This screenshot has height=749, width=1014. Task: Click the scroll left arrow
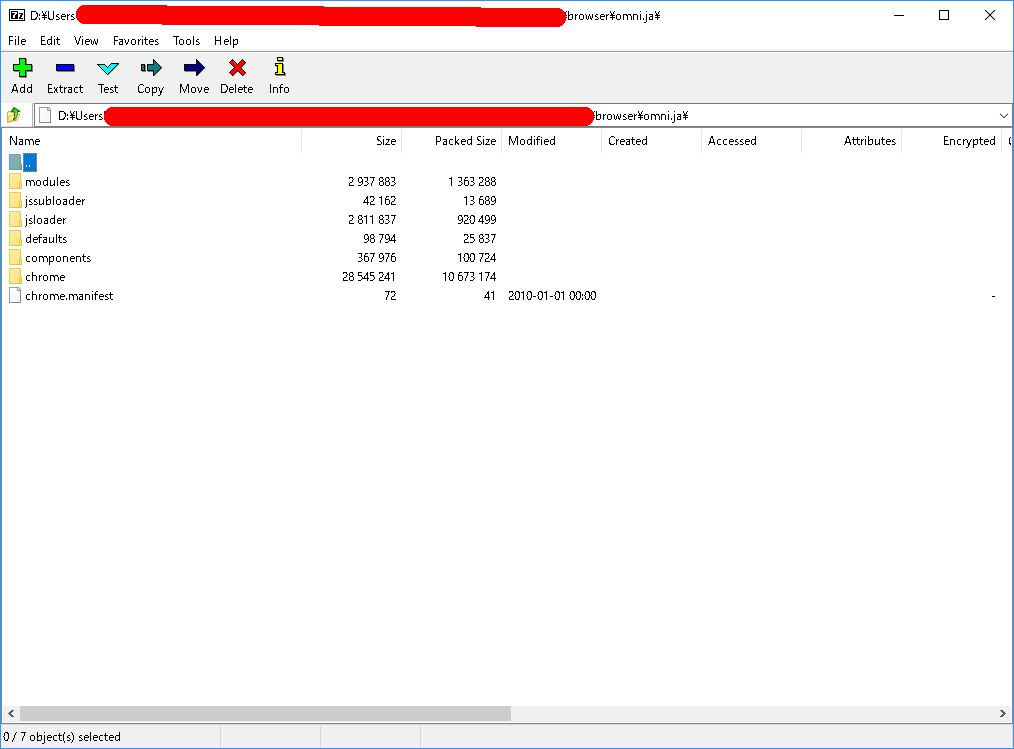click(x=11, y=713)
